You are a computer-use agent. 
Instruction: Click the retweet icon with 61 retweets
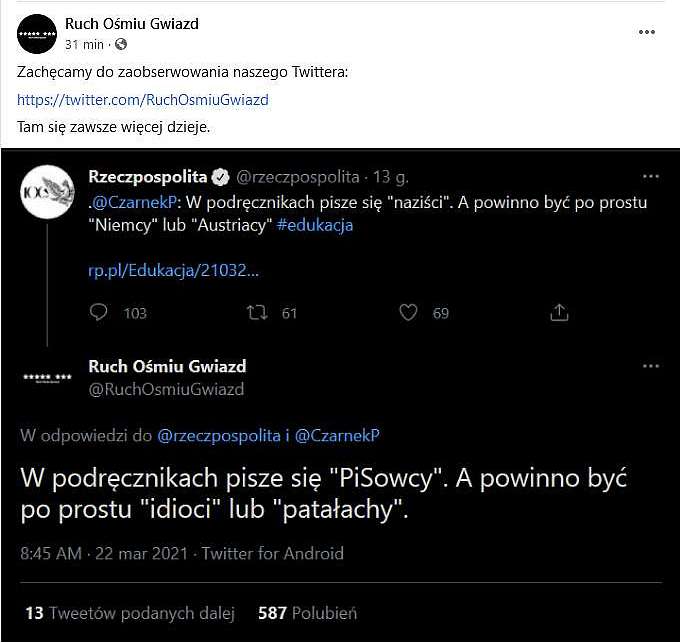pos(257,312)
